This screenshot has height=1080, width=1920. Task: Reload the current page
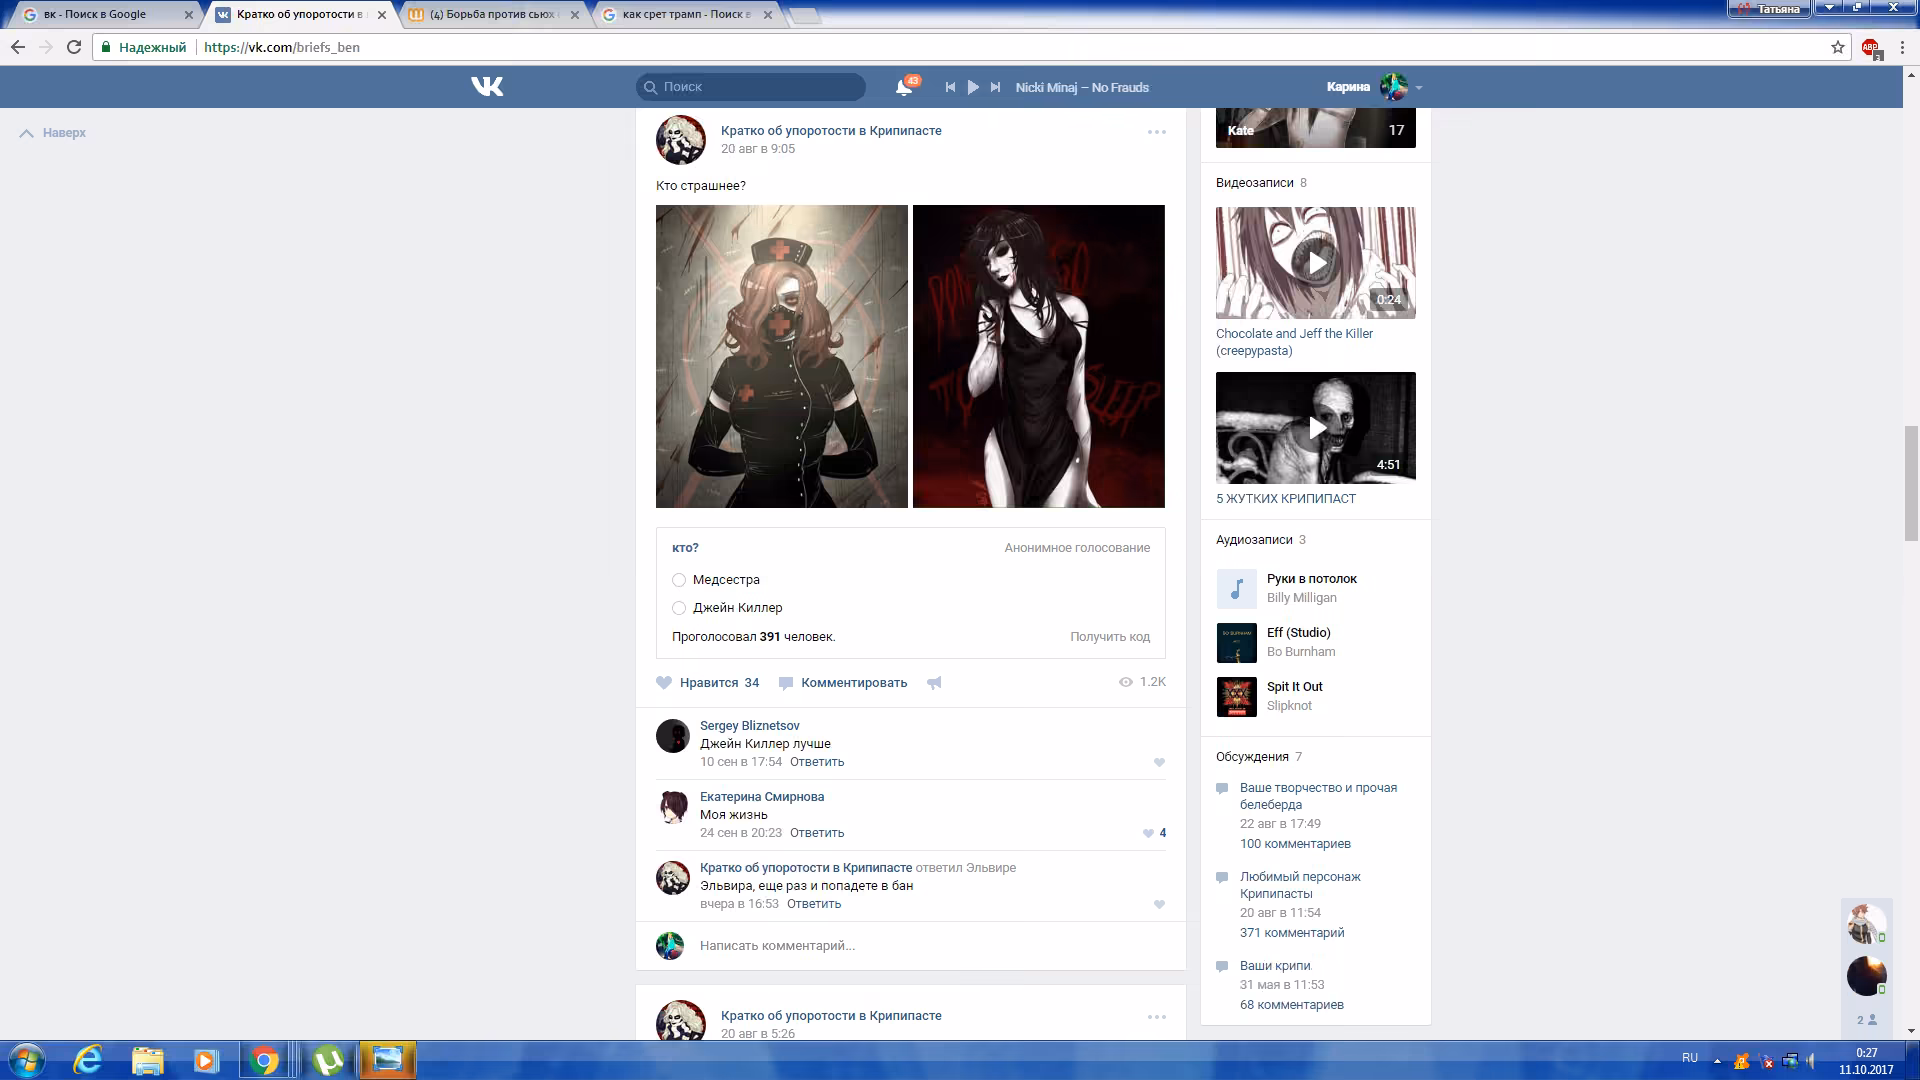point(73,47)
